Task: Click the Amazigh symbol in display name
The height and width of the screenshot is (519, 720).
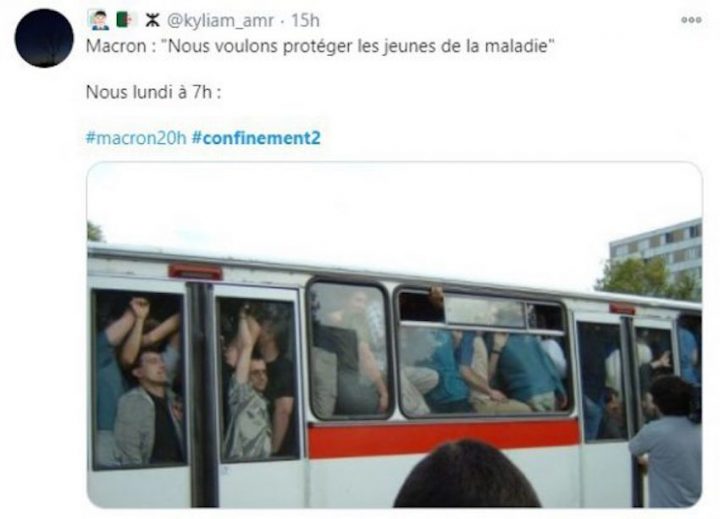Action: point(152,20)
